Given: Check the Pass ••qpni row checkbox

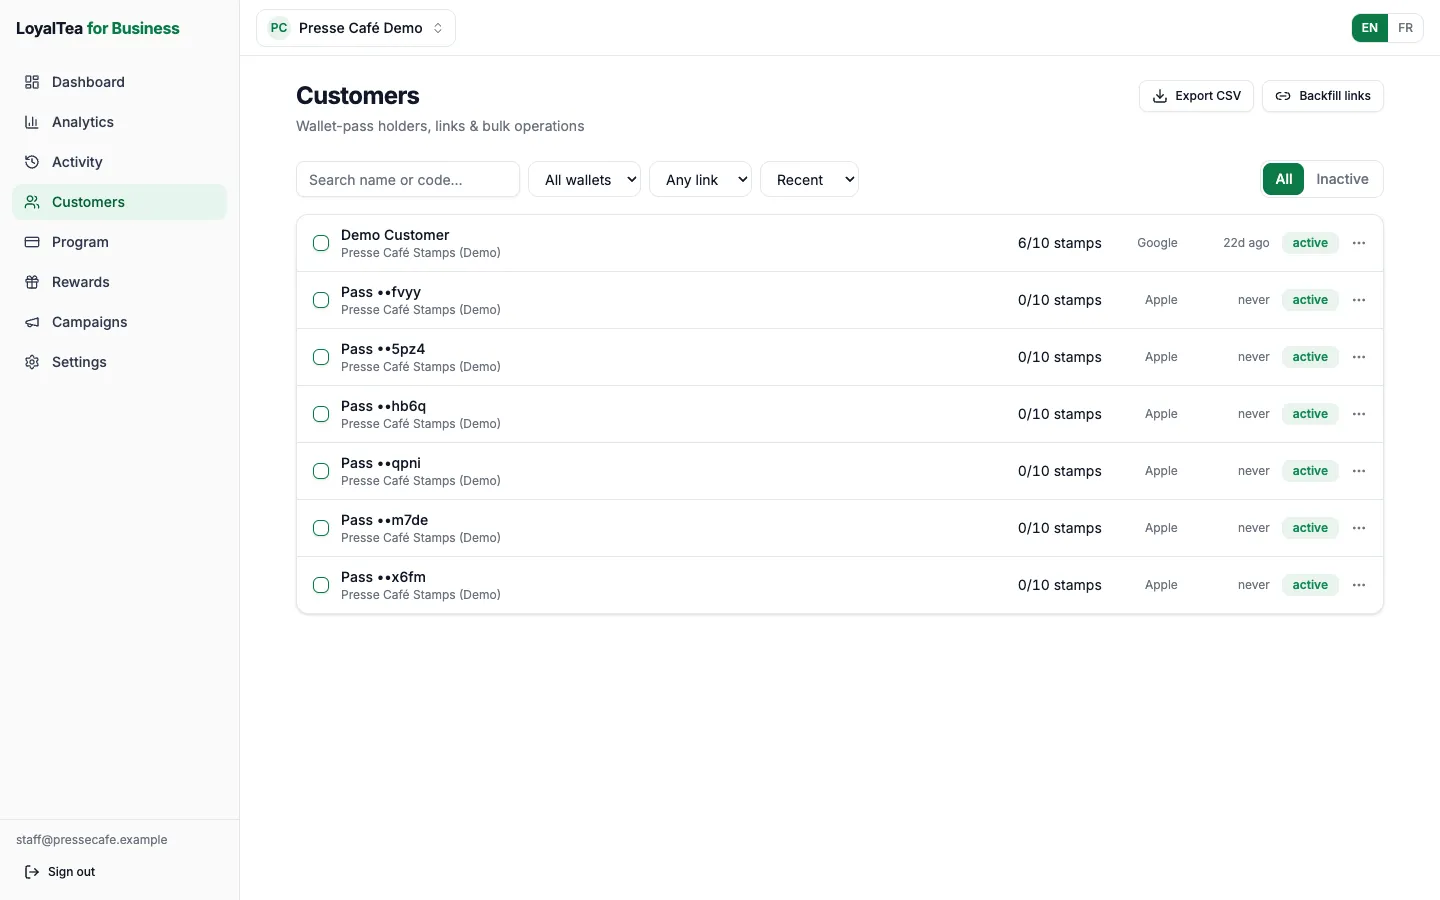Looking at the screenshot, I should coord(321,471).
